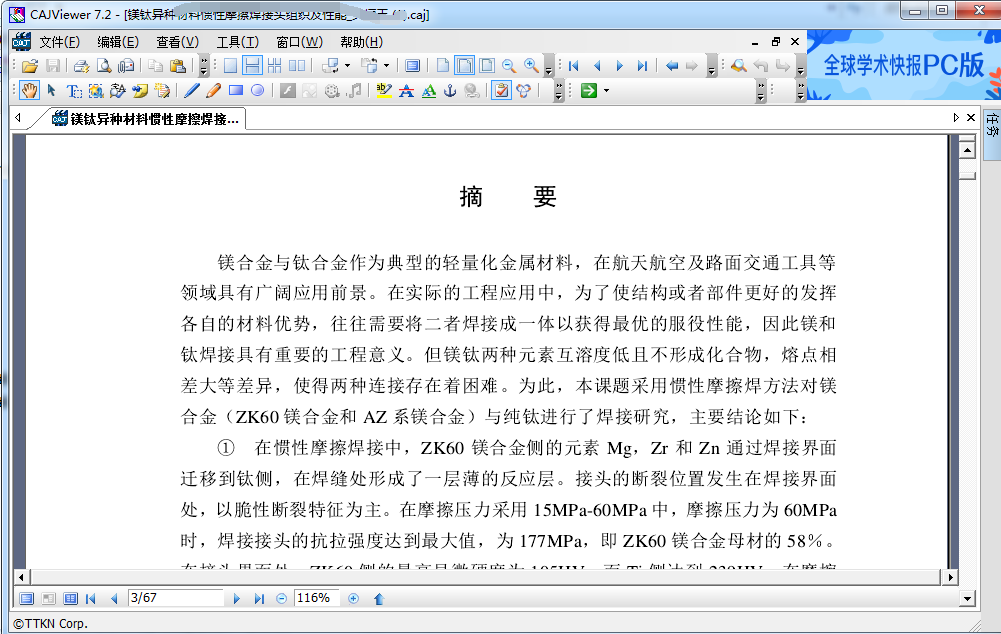Click the zoom out minus in bottom bar

point(282,599)
